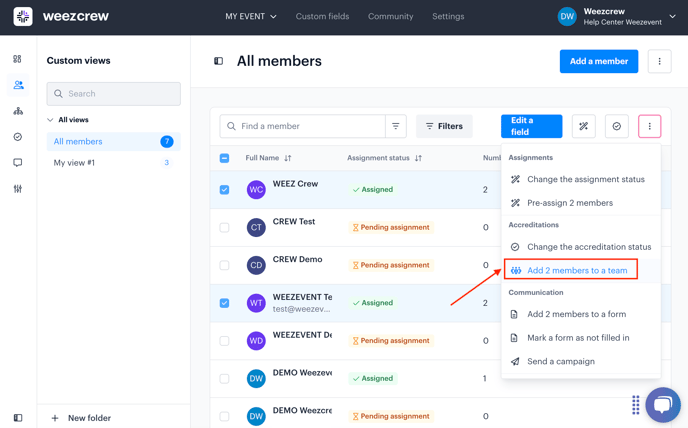Screen dimensions: 688x428
Task: Collapse the All views group
Action: click(x=50, y=120)
